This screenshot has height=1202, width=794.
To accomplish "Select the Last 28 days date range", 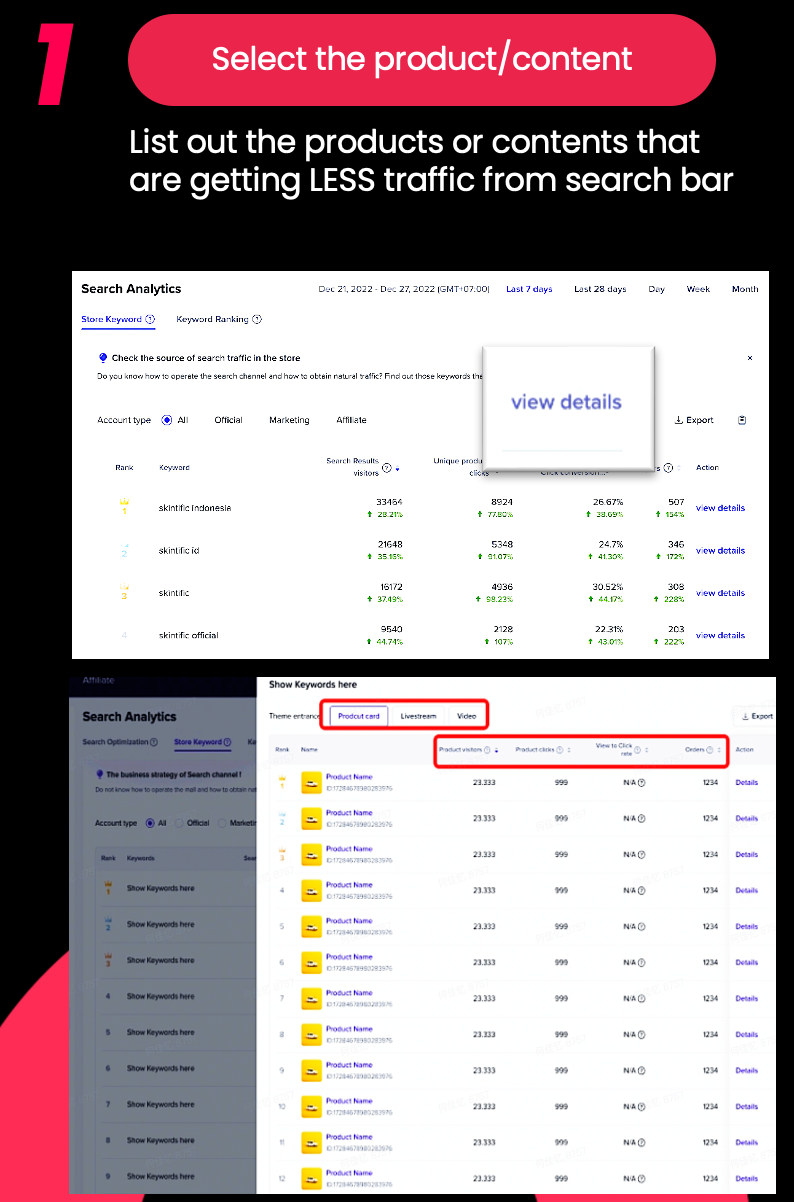I will (600, 289).
